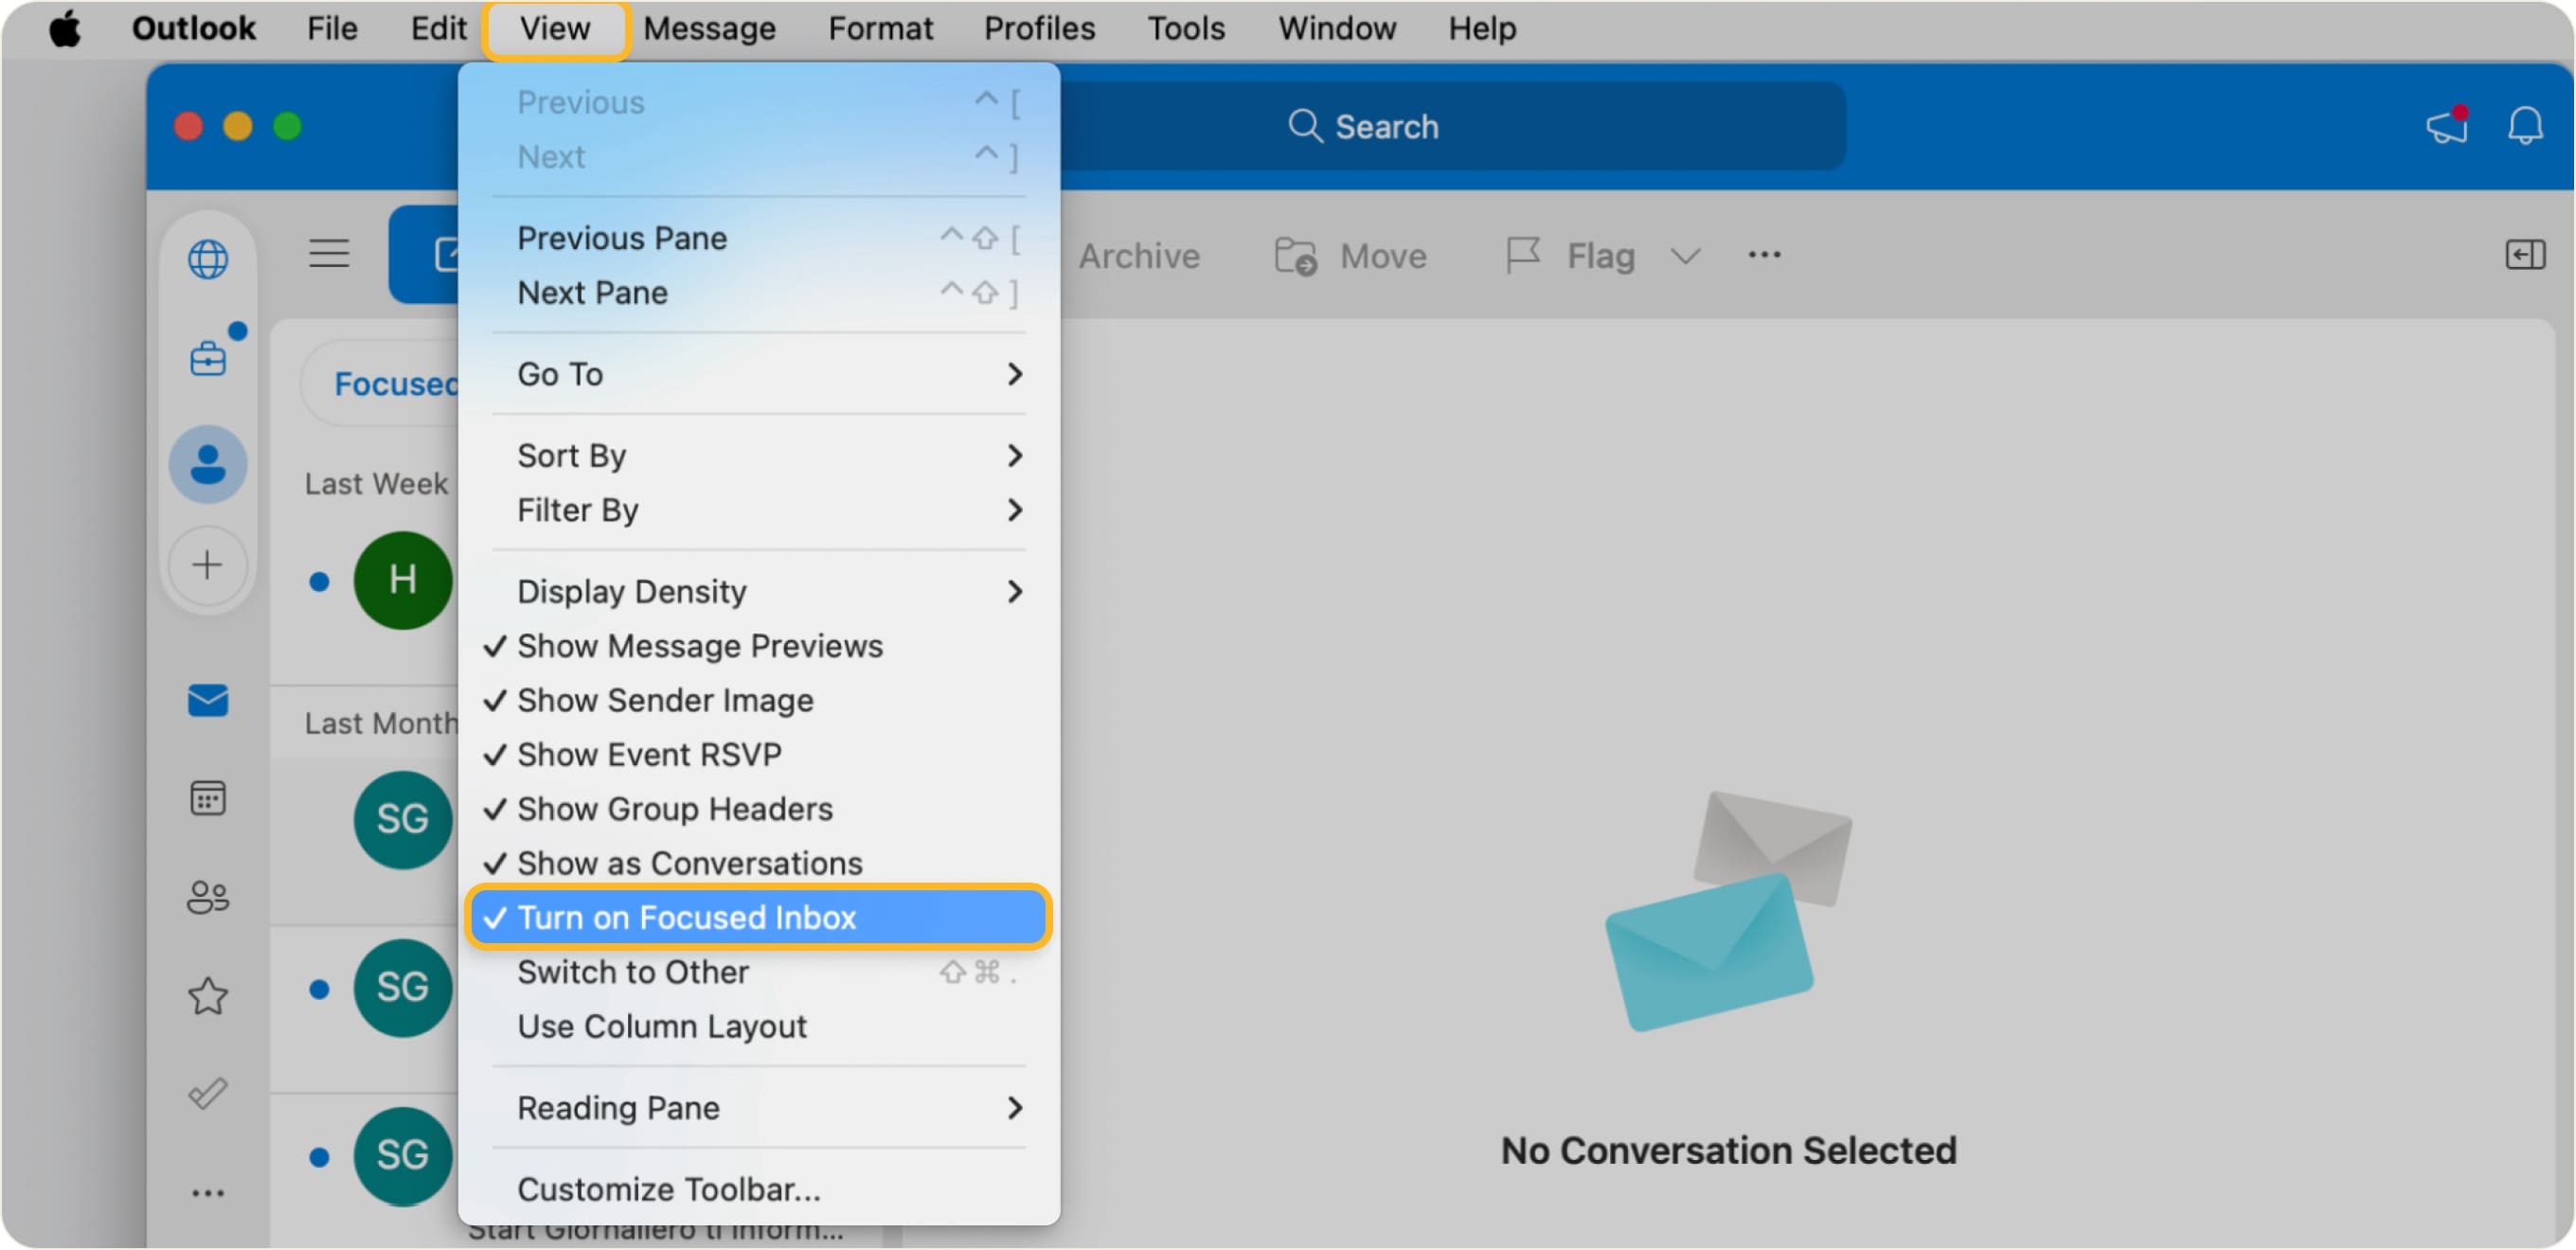Open the Format menu
The width and height of the screenshot is (2576, 1250).
point(880,28)
